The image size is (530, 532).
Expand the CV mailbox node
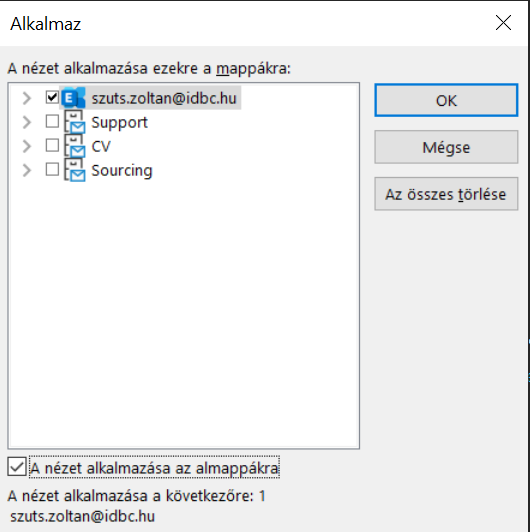click(x=26, y=147)
